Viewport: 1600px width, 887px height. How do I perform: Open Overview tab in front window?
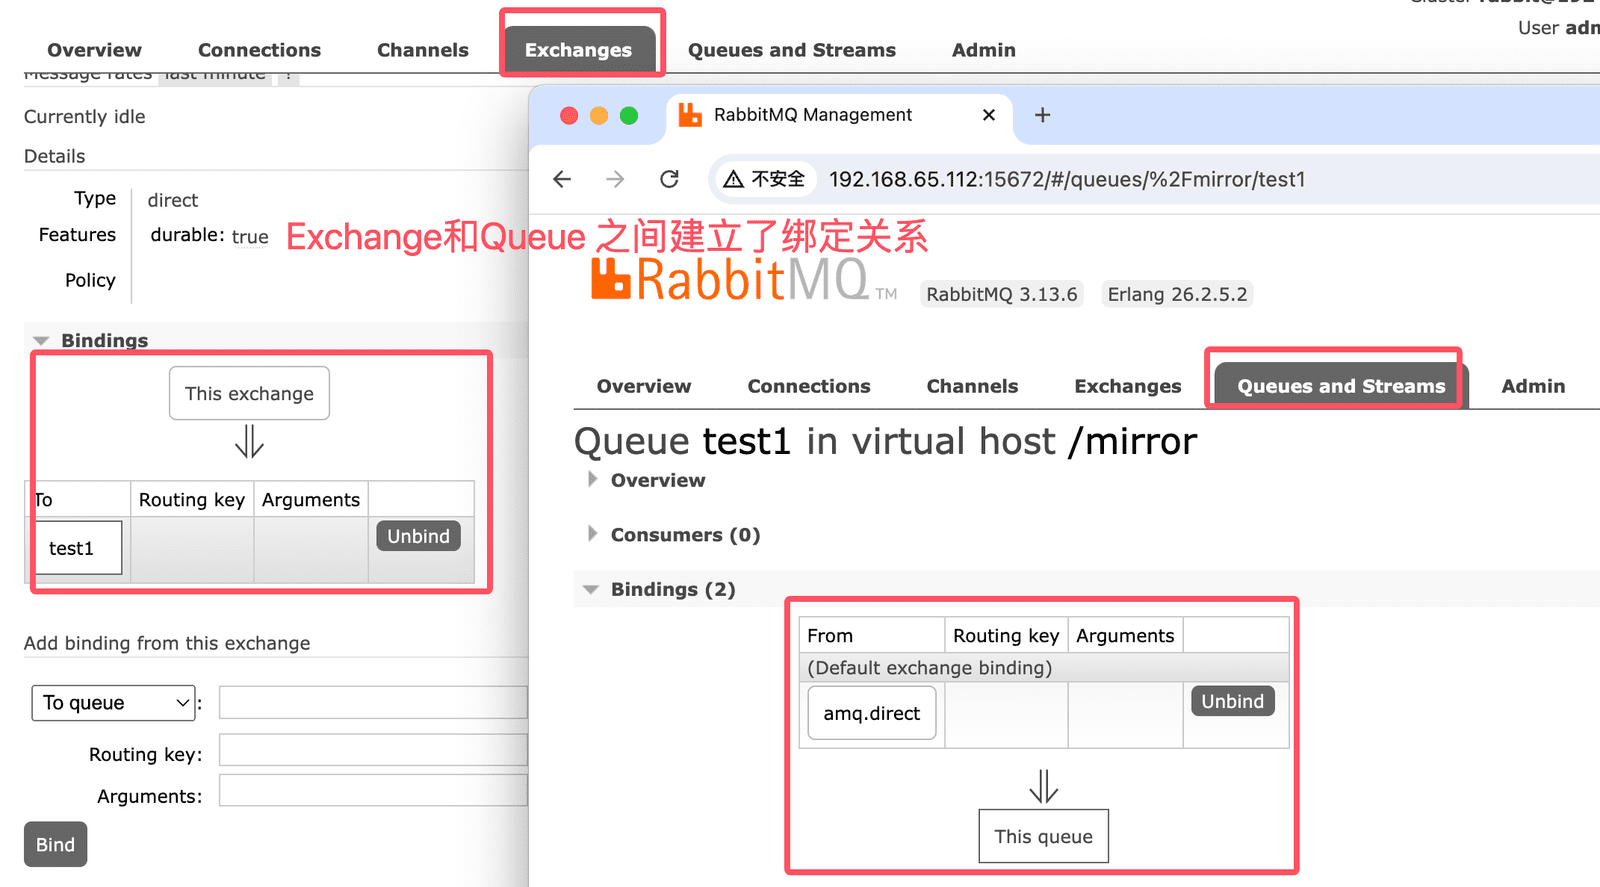[644, 386]
